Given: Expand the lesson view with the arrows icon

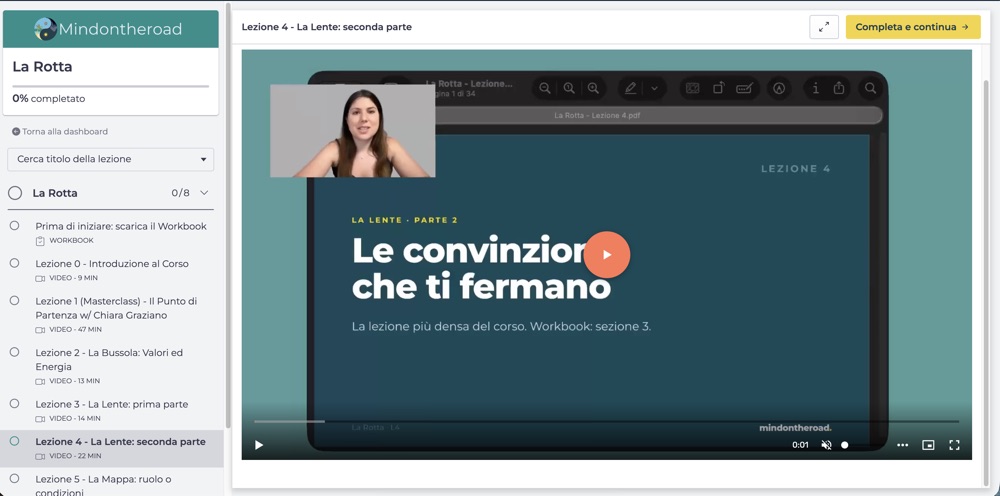Looking at the screenshot, I should click(824, 27).
